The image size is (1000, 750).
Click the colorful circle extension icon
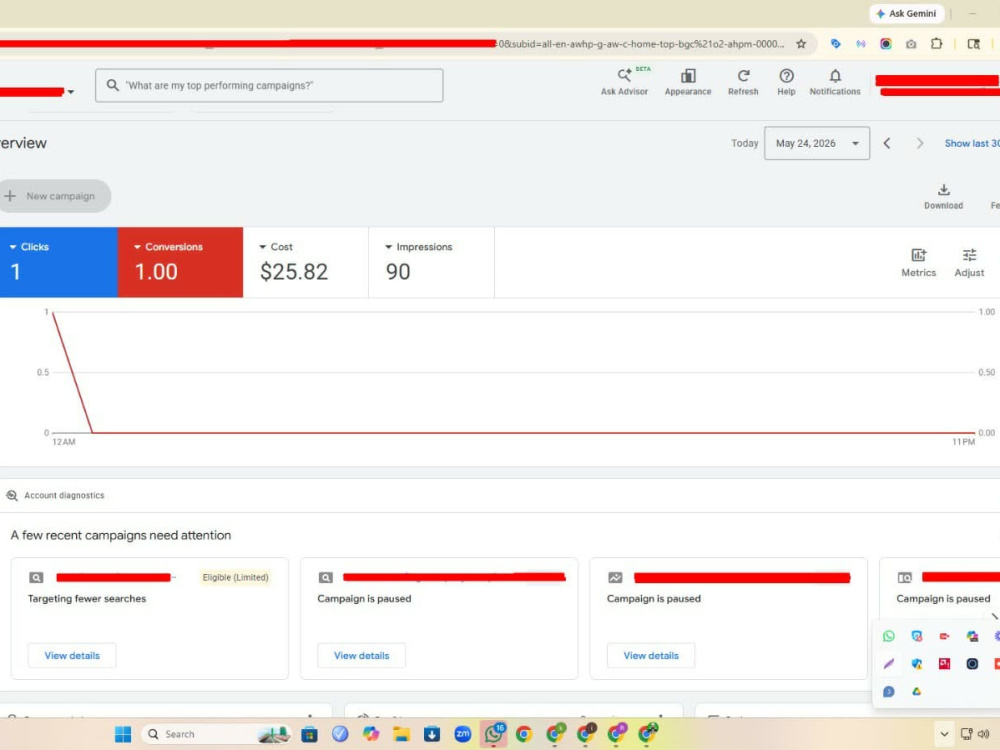coord(886,44)
